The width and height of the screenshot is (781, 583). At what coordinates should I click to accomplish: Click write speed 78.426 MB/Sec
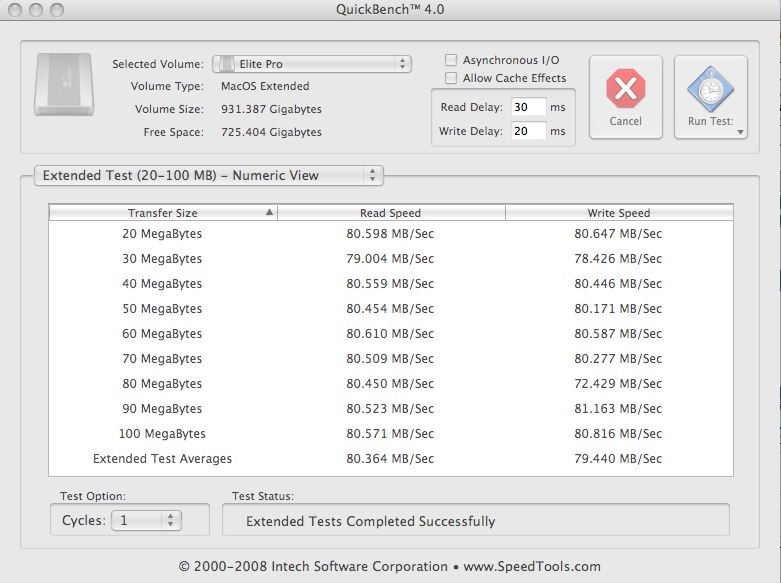click(x=618, y=259)
